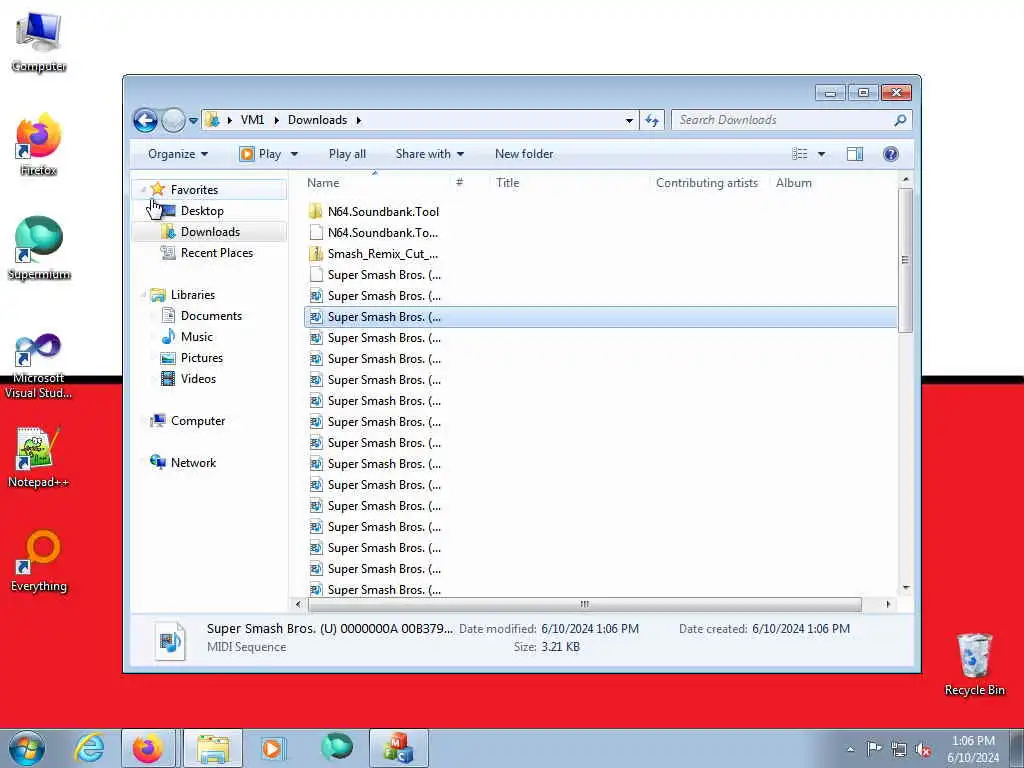Sort by the Title column header

(507, 183)
